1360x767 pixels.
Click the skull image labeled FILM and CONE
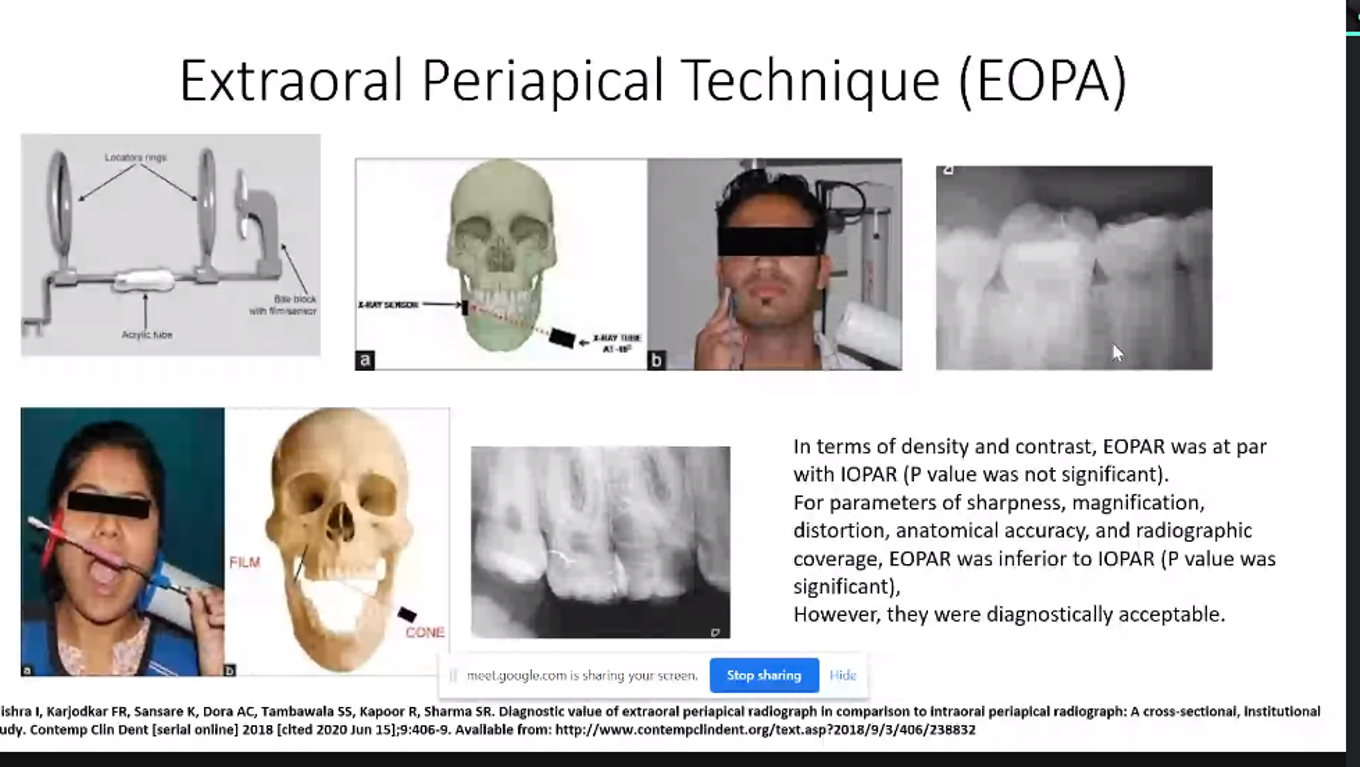[337, 541]
